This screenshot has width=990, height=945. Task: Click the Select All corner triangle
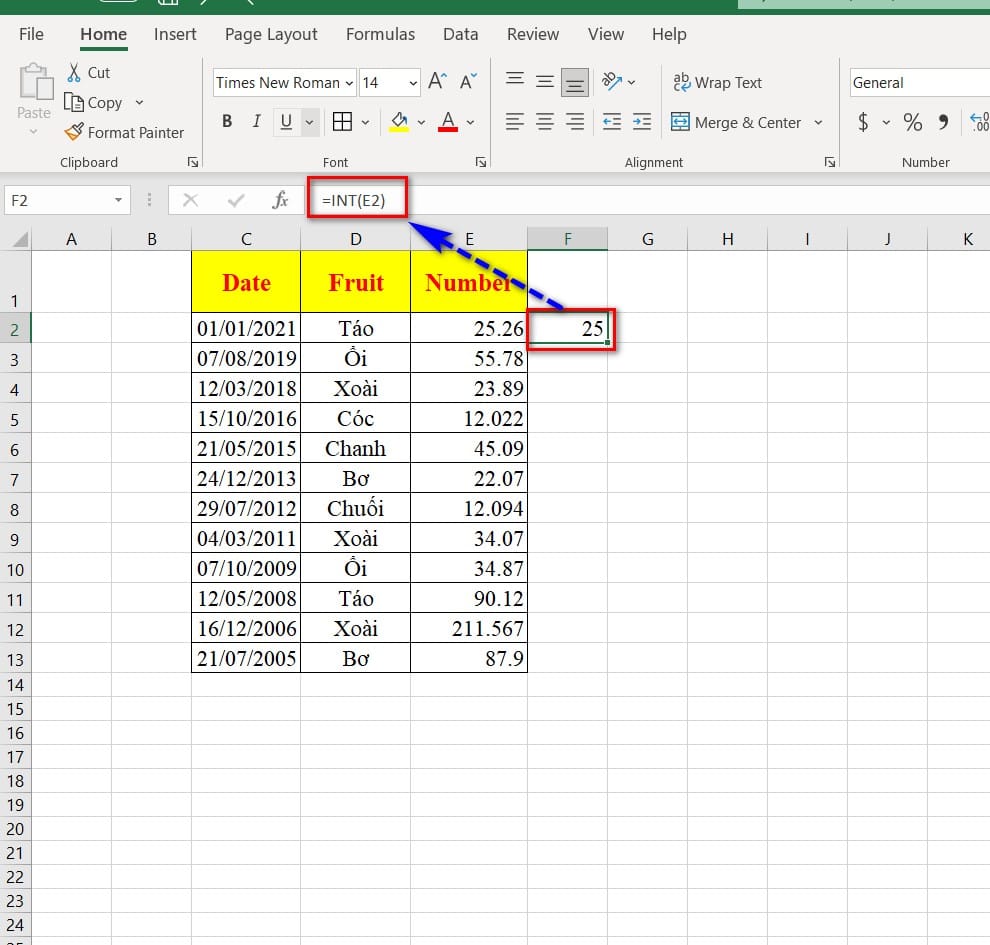[x=21, y=239]
